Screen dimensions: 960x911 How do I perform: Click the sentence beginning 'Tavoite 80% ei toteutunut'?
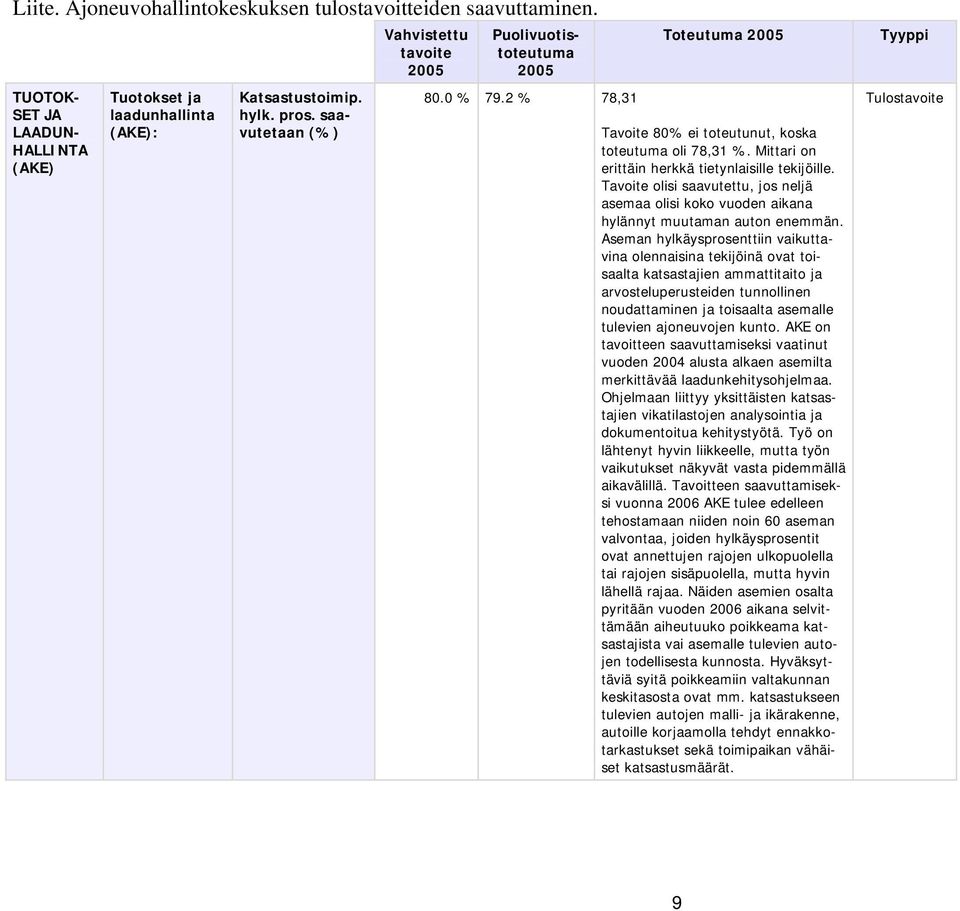(x=709, y=142)
